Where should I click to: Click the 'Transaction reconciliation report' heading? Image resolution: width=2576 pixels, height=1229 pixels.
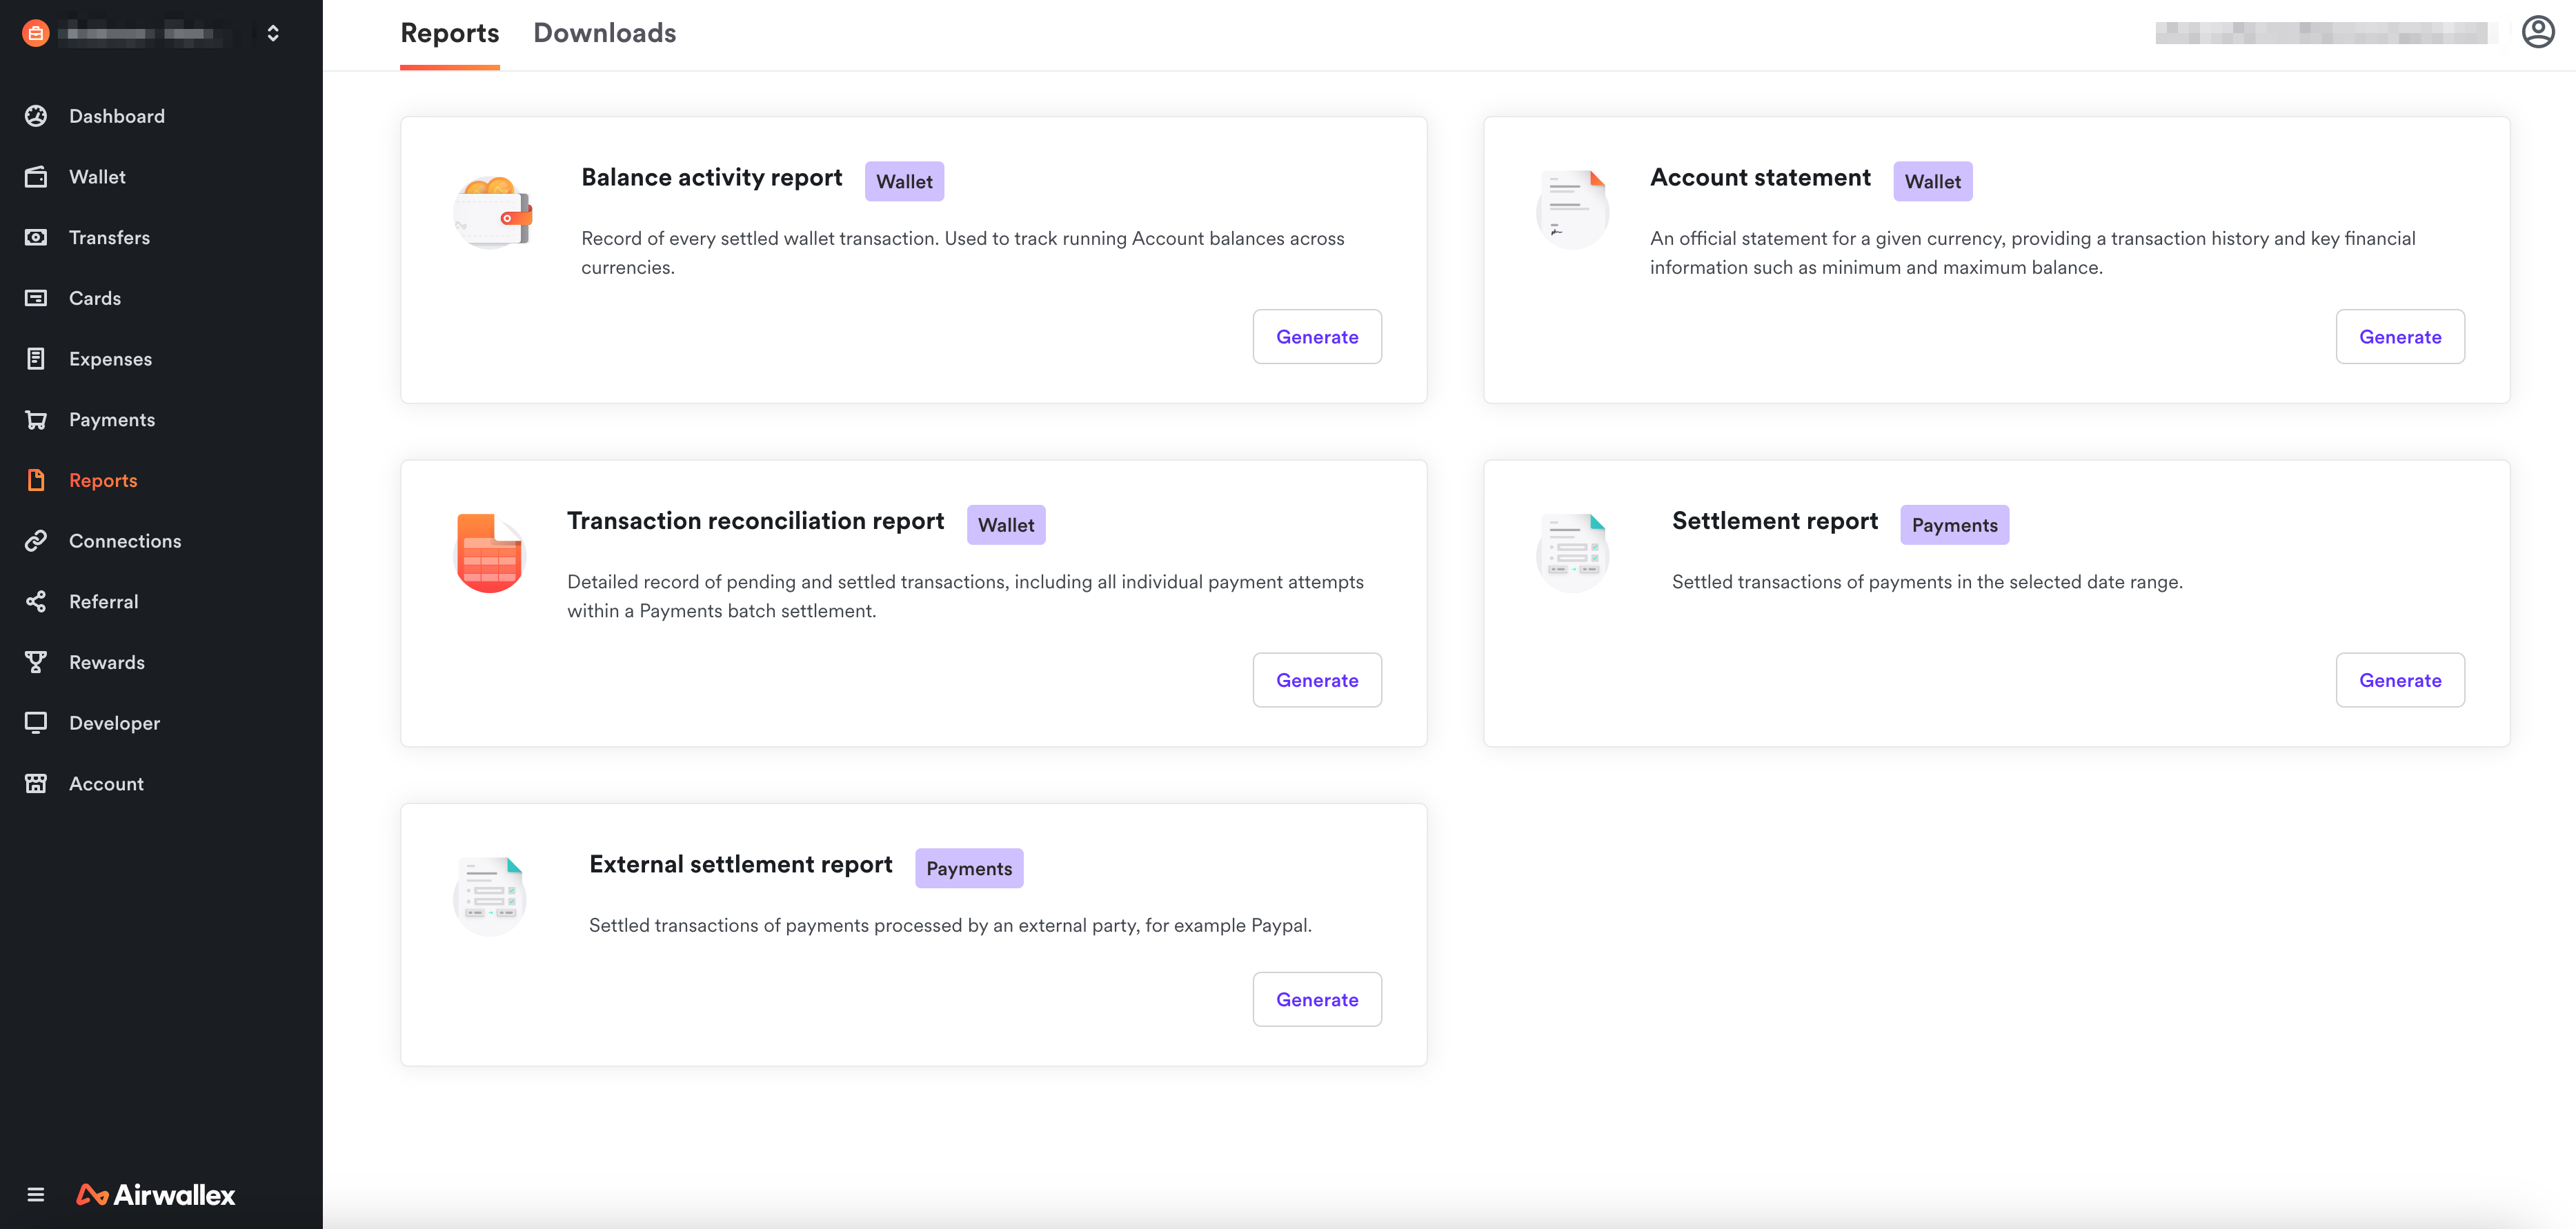coord(756,521)
